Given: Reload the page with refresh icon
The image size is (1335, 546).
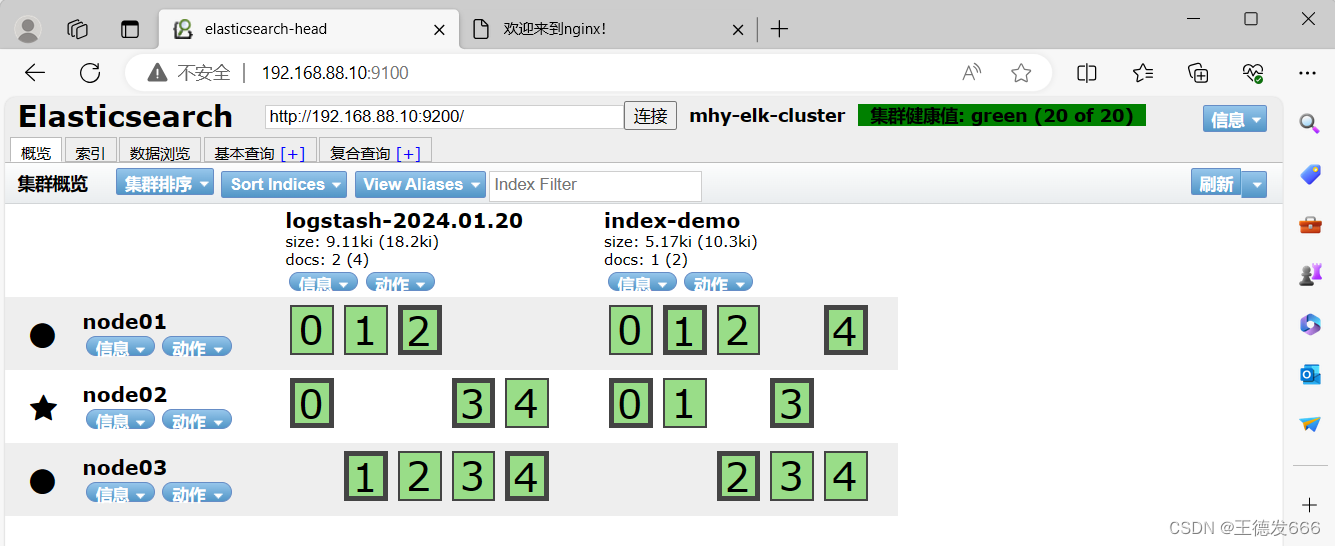Looking at the screenshot, I should pyautogui.click(x=90, y=73).
